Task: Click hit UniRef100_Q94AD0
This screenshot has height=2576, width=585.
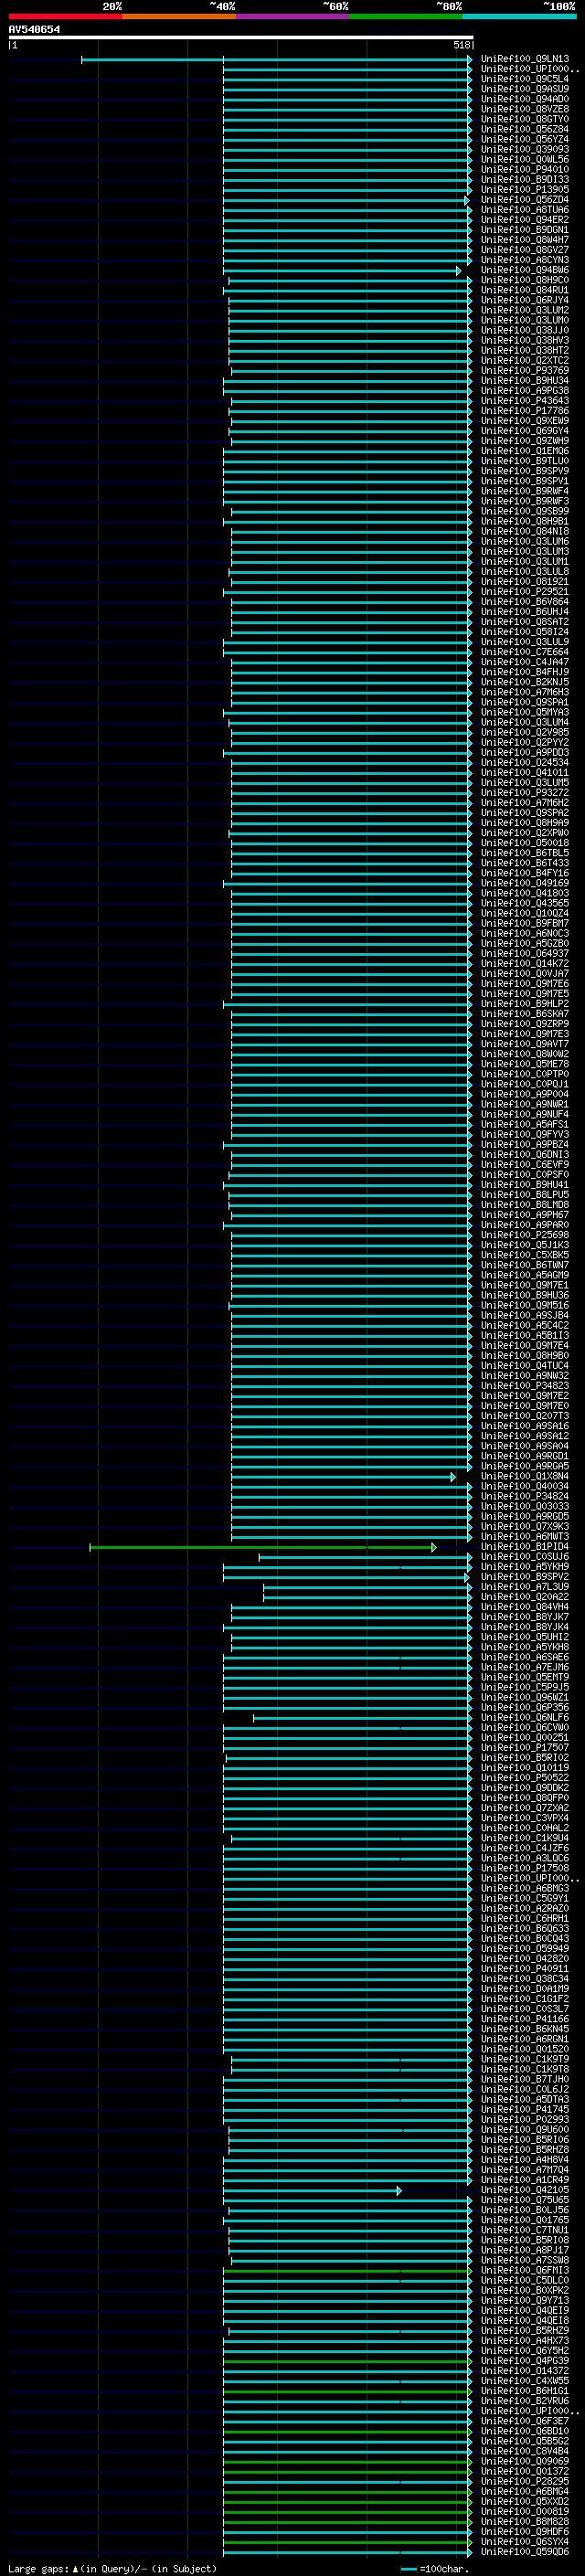Action: 525,99
